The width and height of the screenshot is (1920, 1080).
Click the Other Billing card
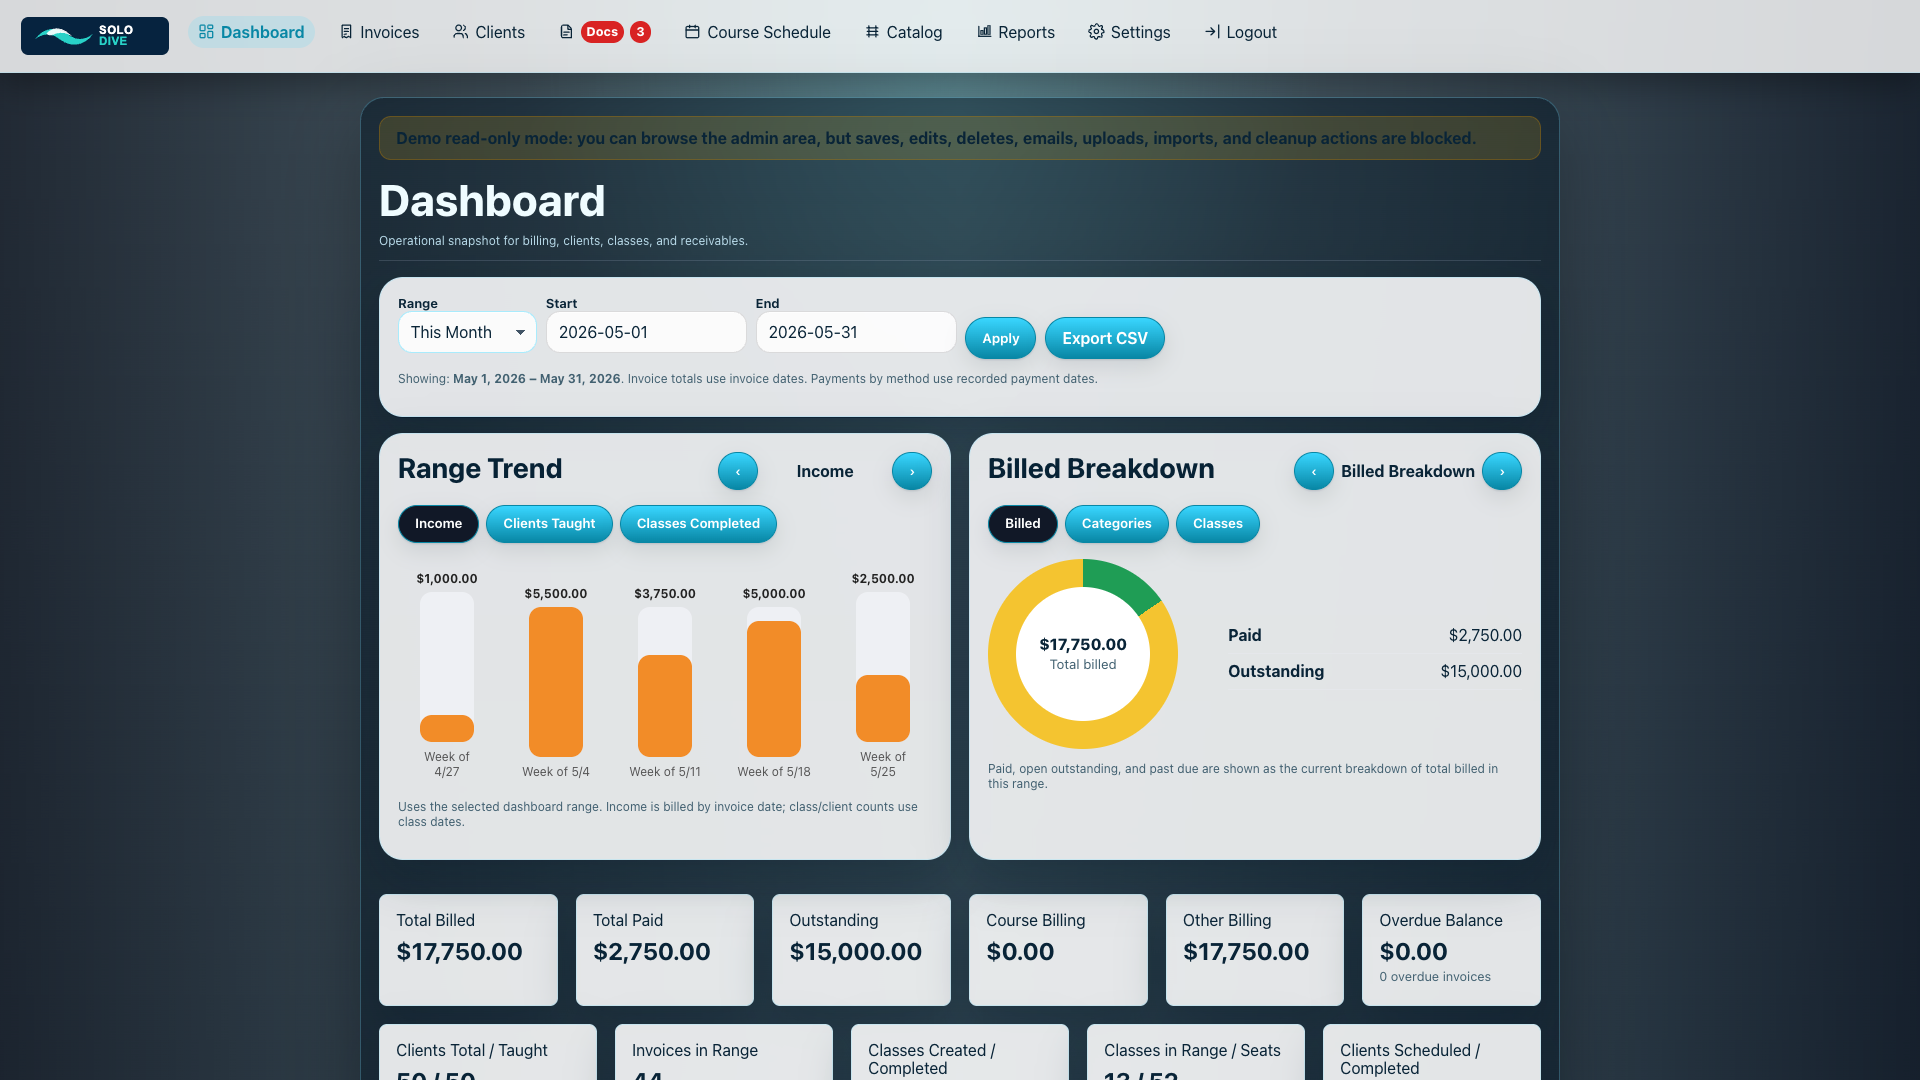[1255, 950]
